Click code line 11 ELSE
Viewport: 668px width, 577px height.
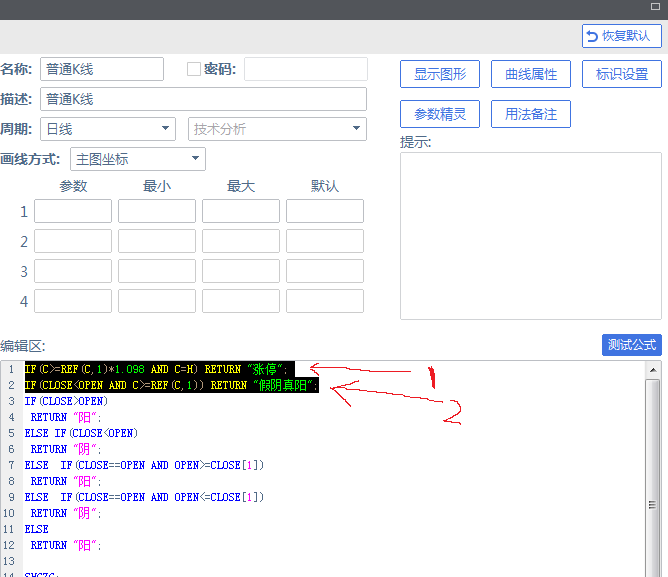click(x=36, y=529)
